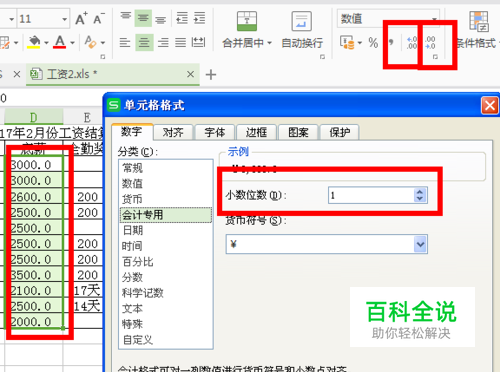Apply top vertical alignment
The height and width of the screenshot is (372, 500).
[126, 17]
